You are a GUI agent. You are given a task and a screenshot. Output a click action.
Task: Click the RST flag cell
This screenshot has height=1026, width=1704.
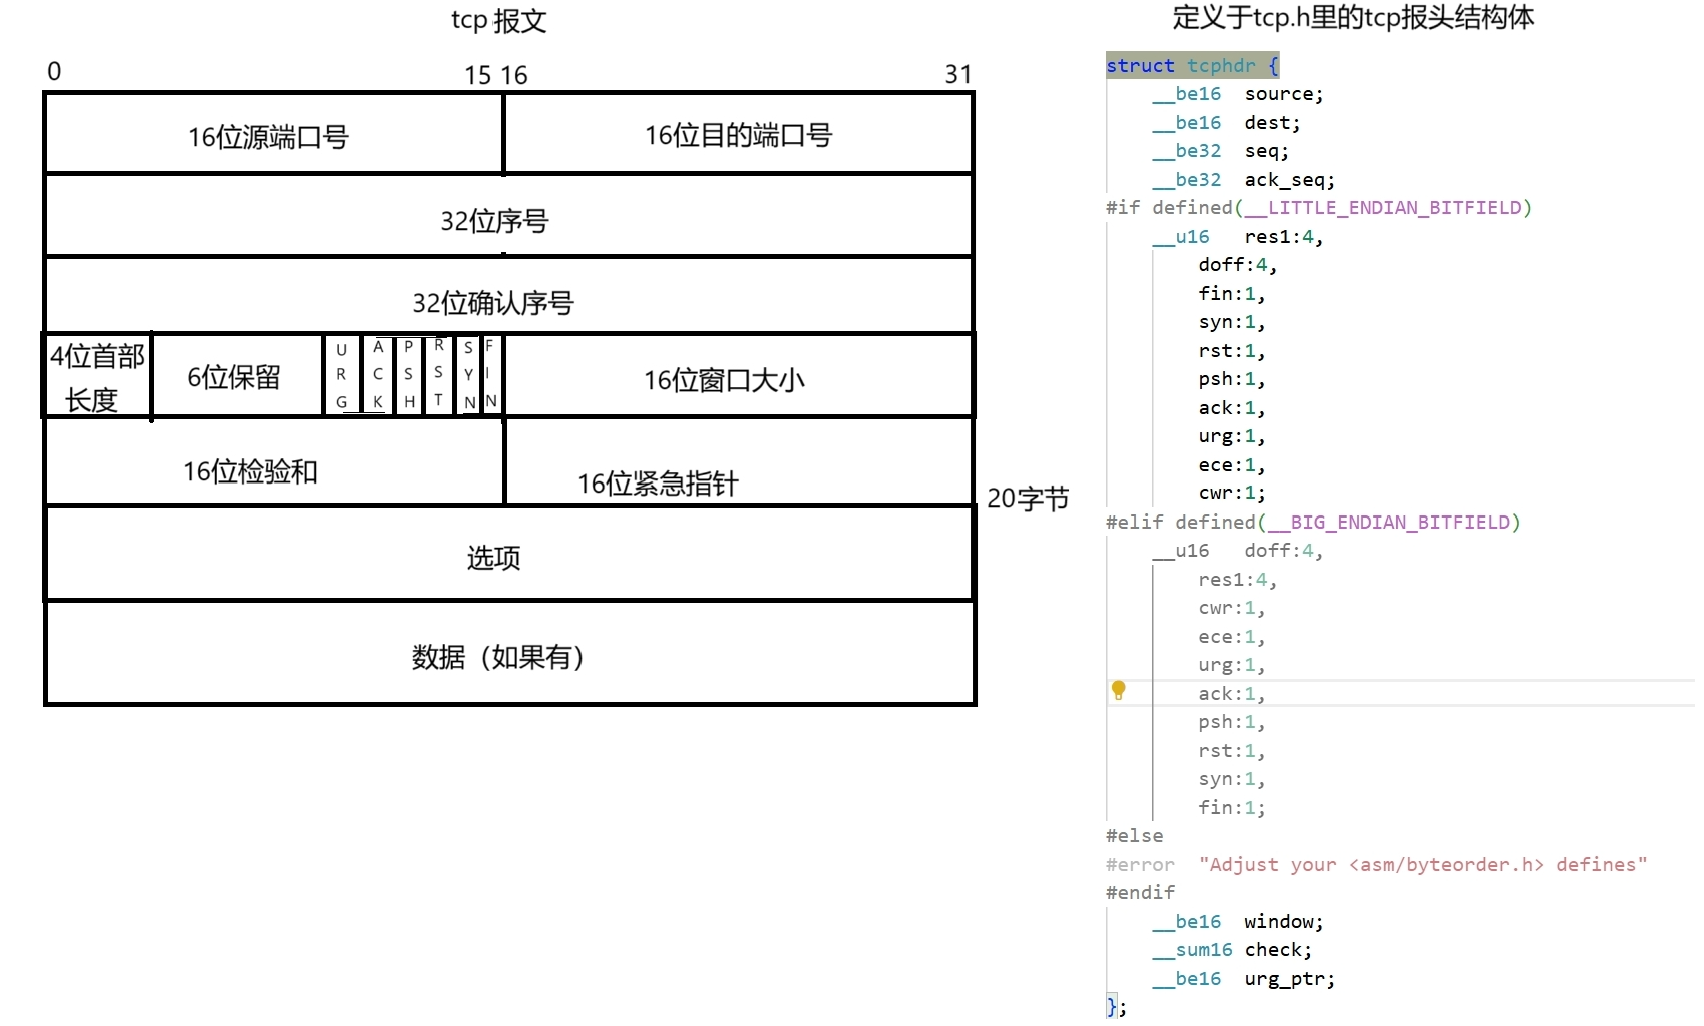tap(438, 376)
